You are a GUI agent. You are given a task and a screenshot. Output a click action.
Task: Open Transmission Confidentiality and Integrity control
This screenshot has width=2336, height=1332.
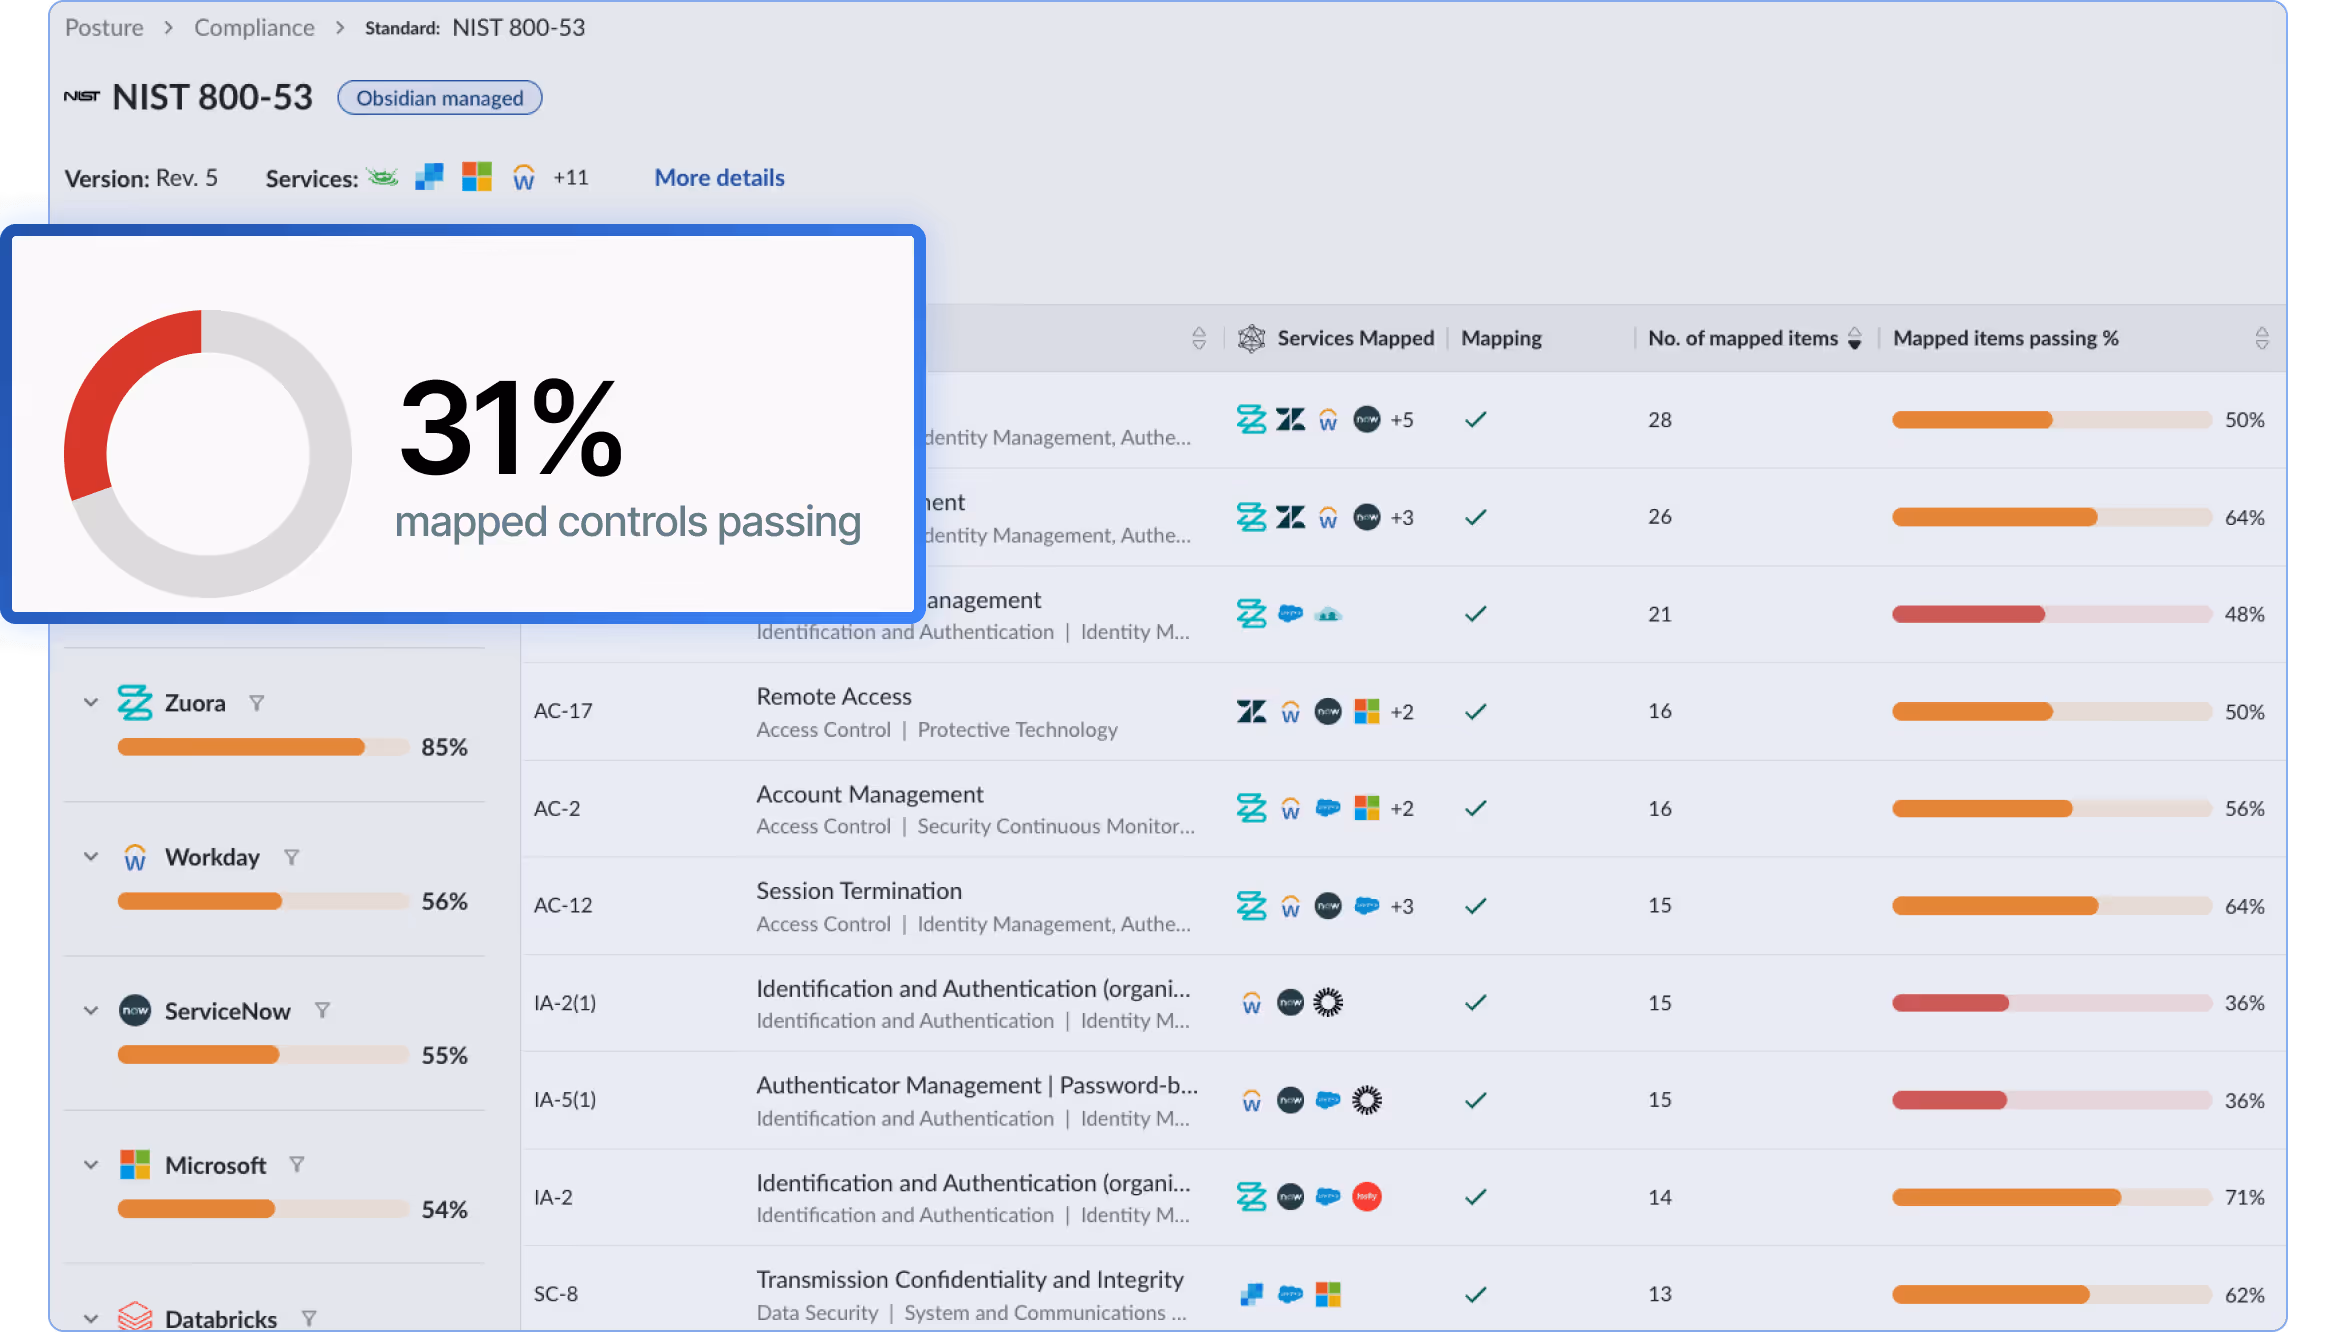969,1280
